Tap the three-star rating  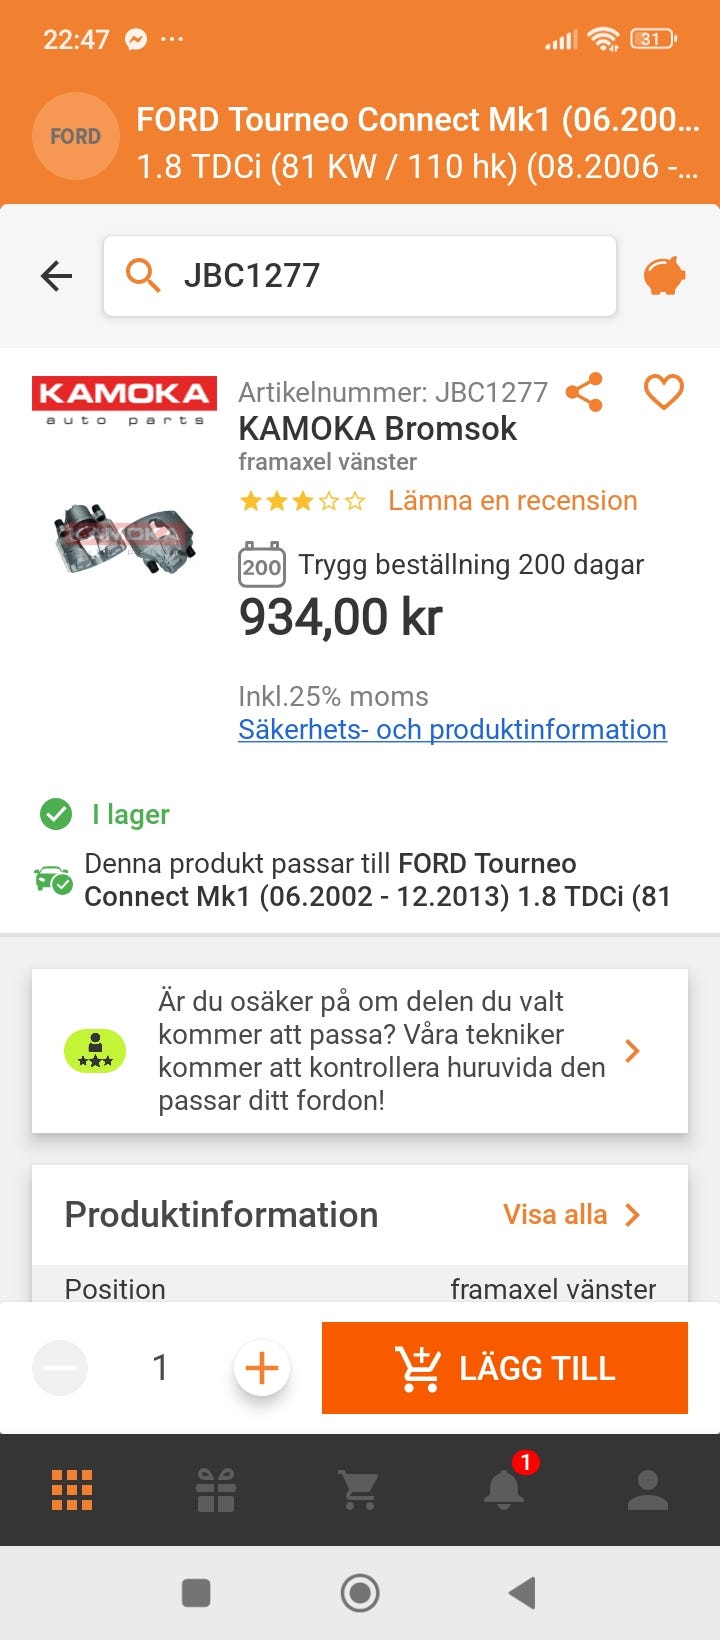302,501
